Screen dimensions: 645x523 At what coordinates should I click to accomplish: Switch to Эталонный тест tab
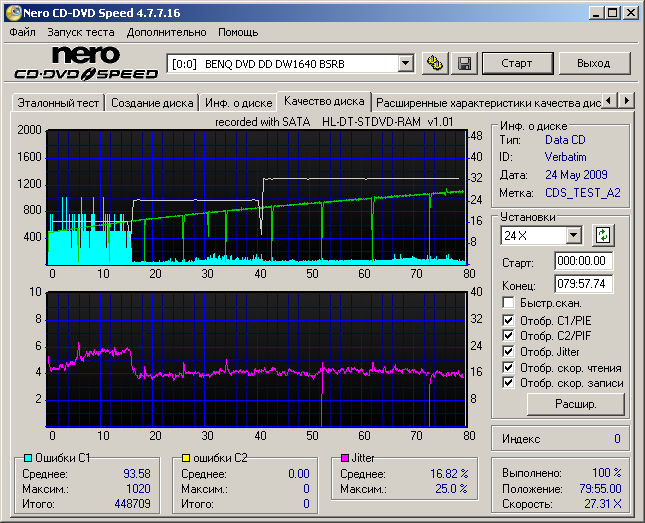coord(58,103)
